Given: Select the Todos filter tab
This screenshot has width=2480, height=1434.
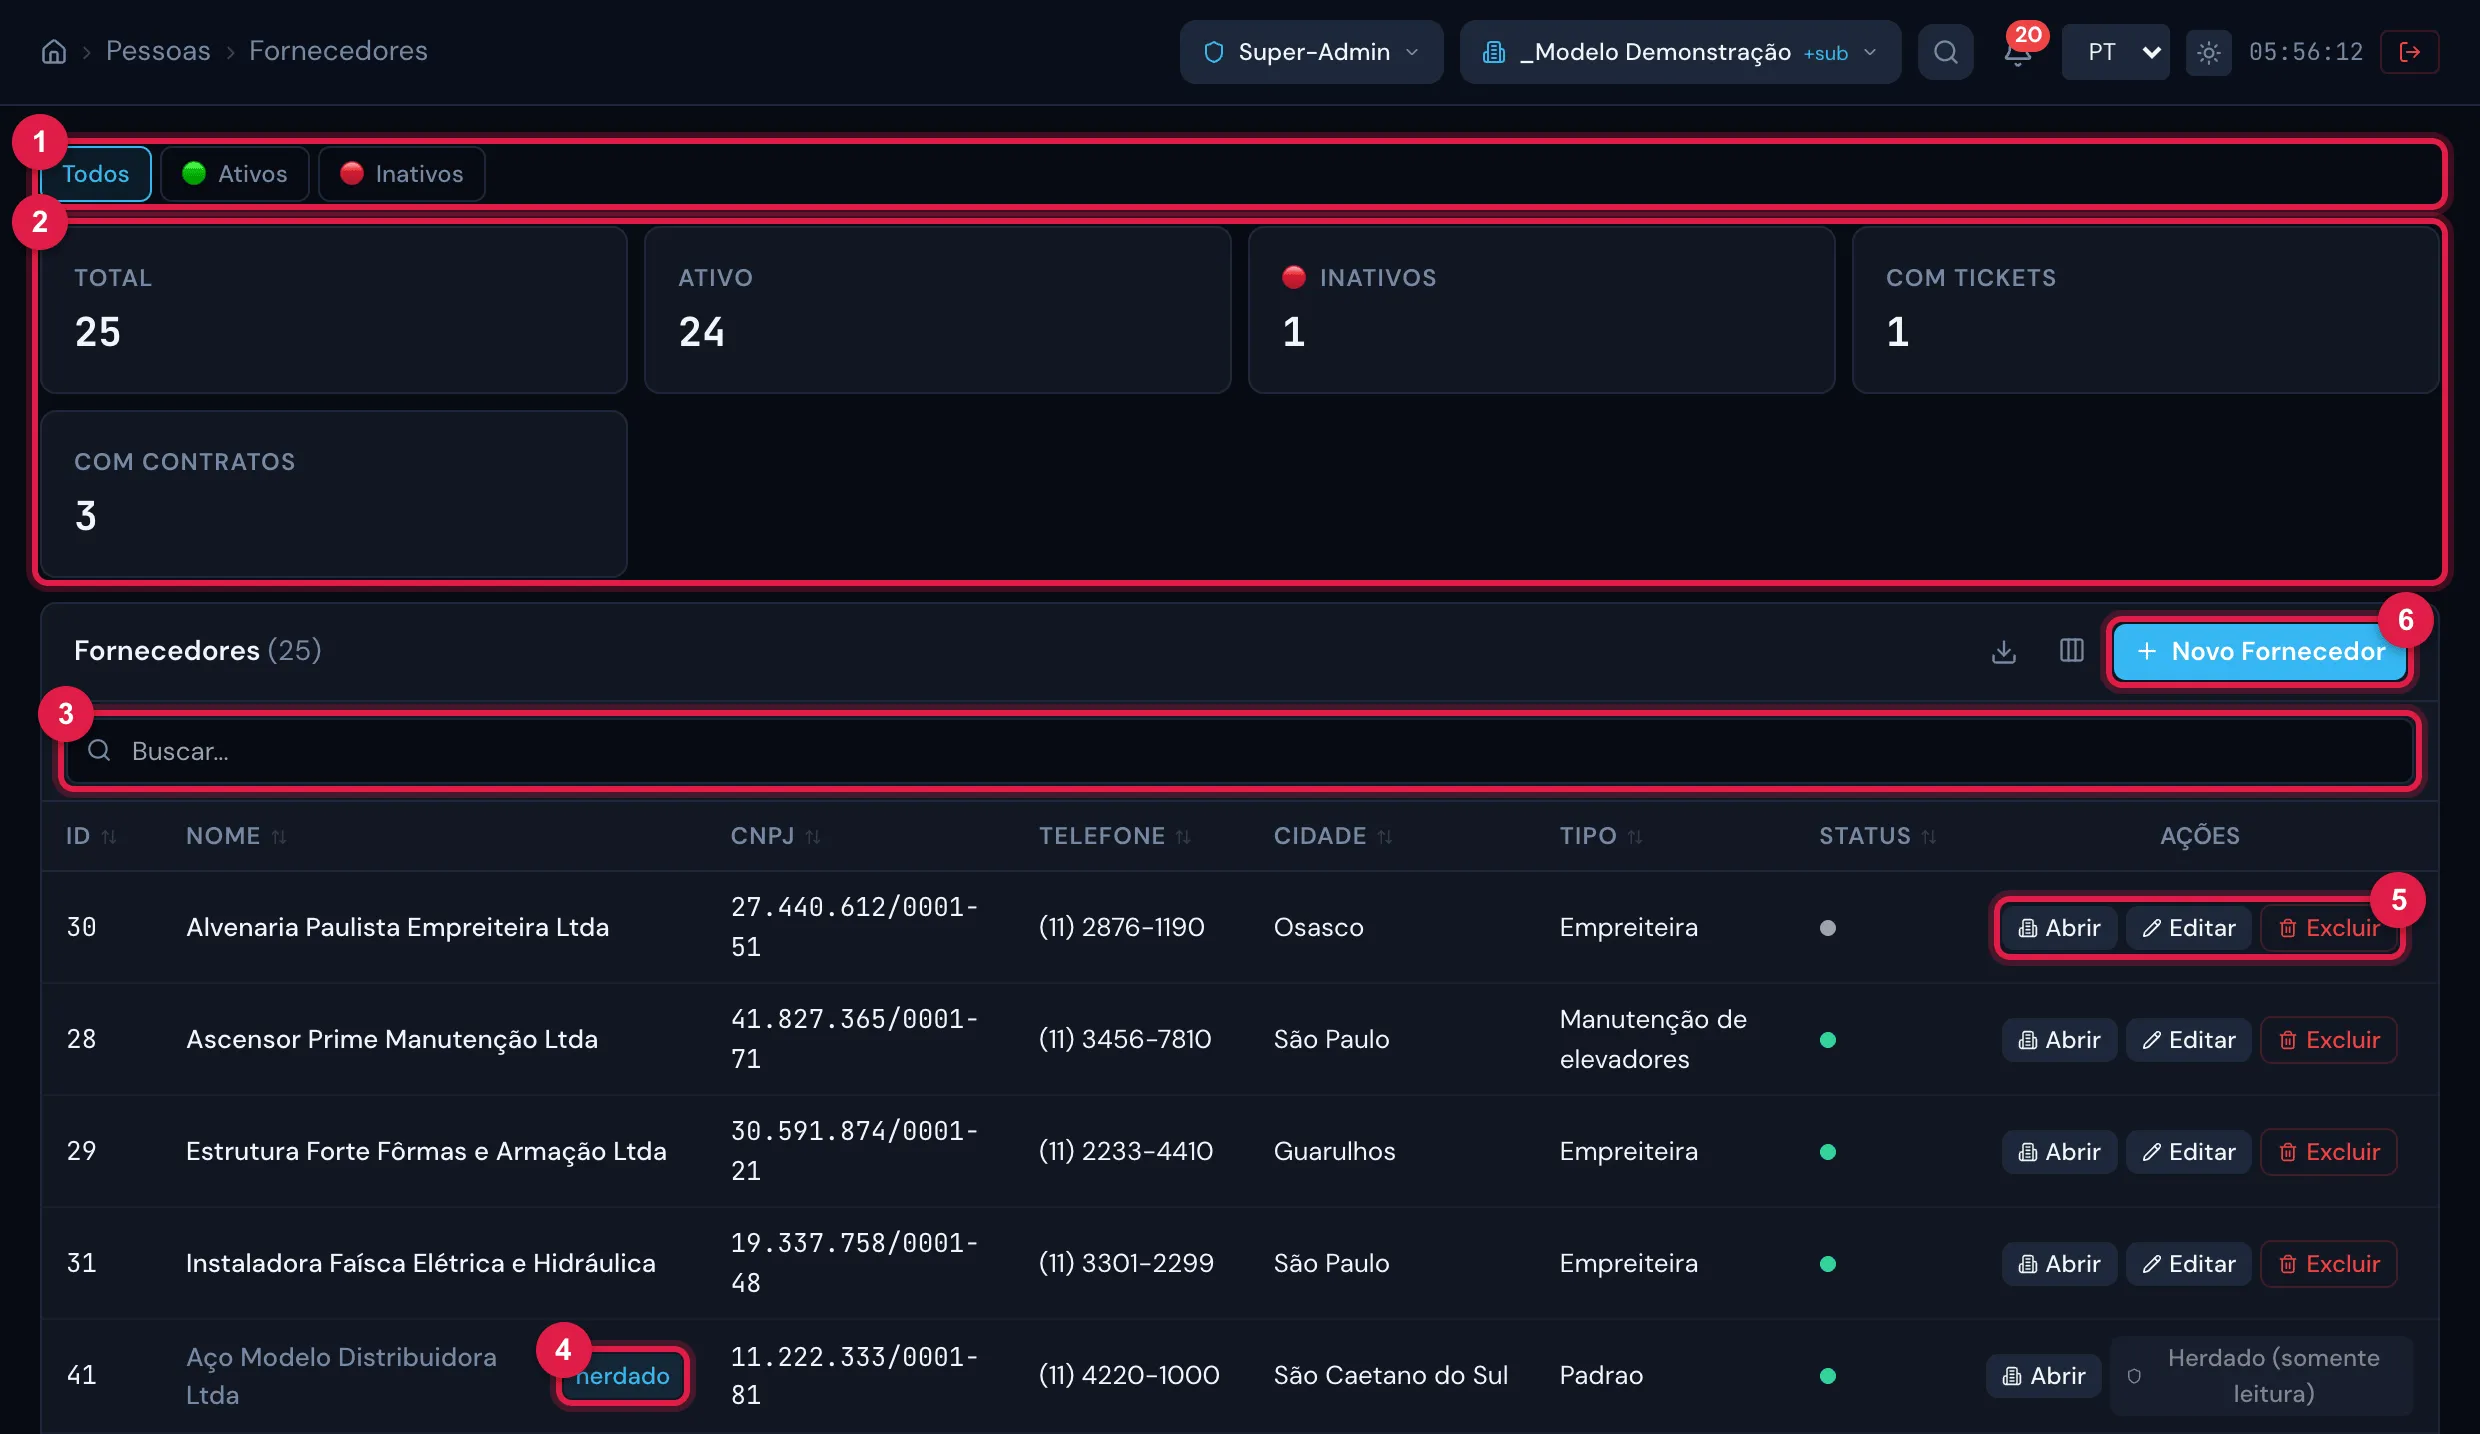Looking at the screenshot, I should pyautogui.click(x=95, y=174).
